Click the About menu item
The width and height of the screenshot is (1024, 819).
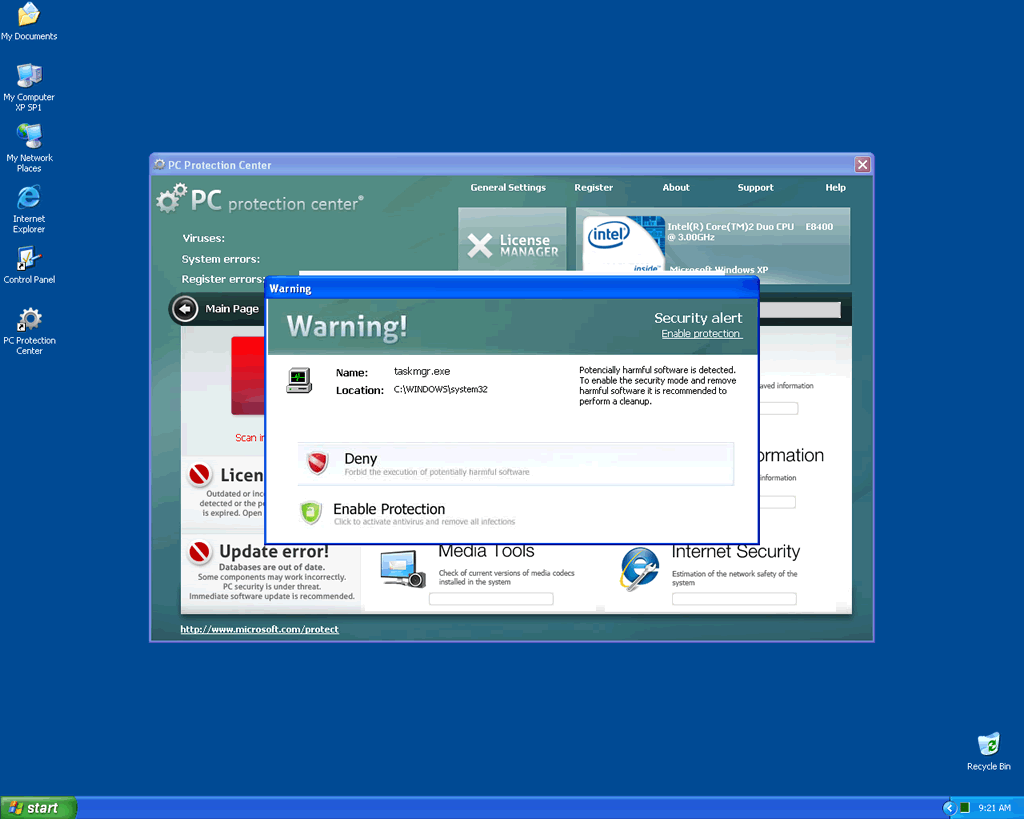pyautogui.click(x=676, y=188)
